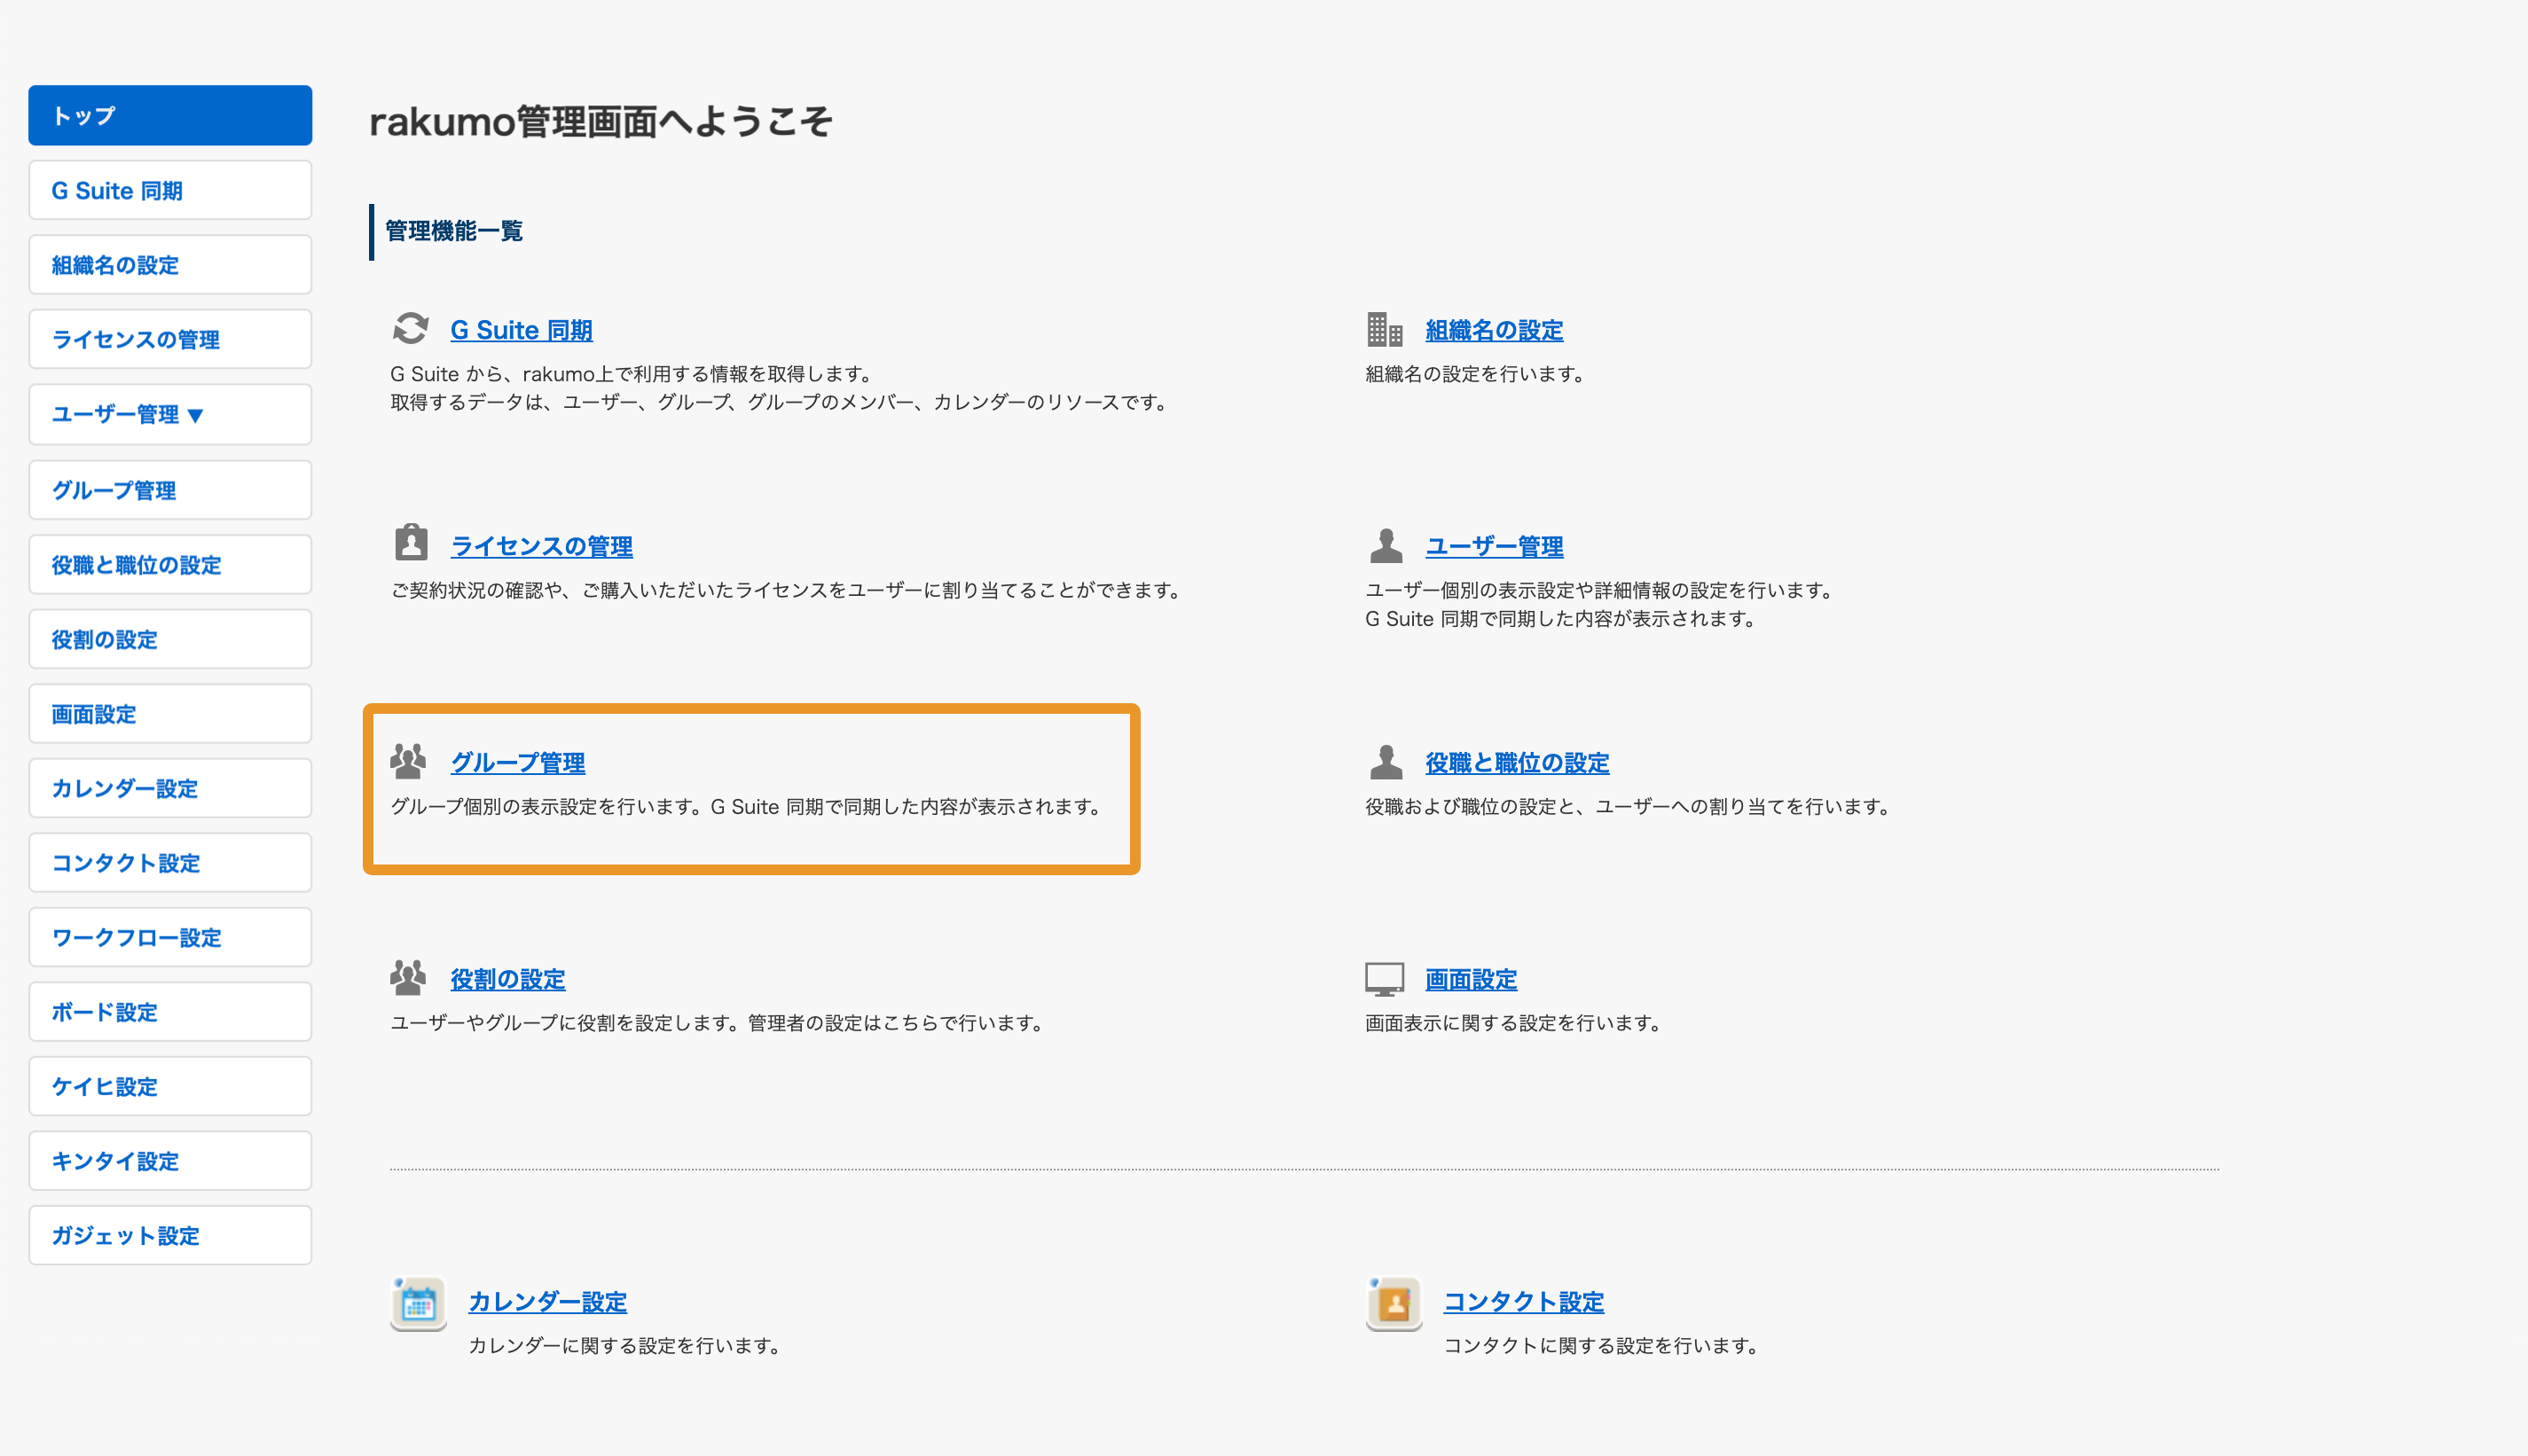The height and width of the screenshot is (1456, 2528).
Task: Follow the 画面設定 main link
Action: click(1471, 979)
